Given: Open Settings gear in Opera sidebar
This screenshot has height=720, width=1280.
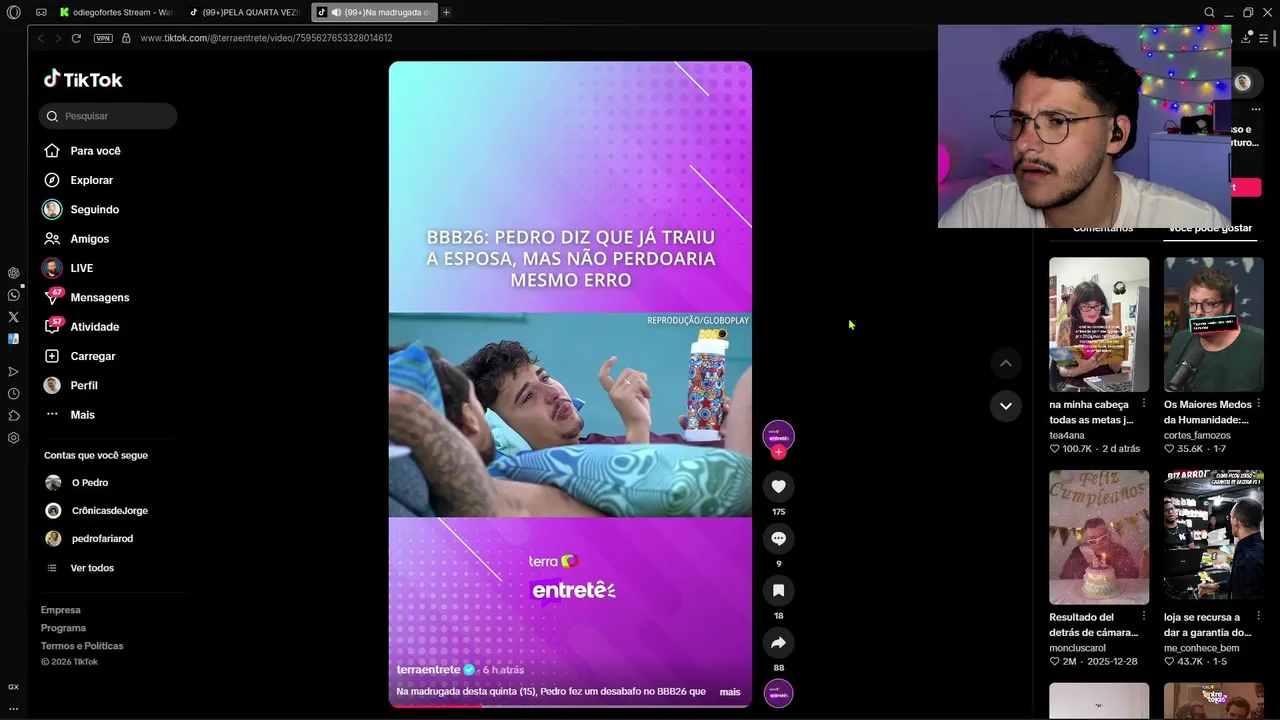Looking at the screenshot, I should point(13,438).
